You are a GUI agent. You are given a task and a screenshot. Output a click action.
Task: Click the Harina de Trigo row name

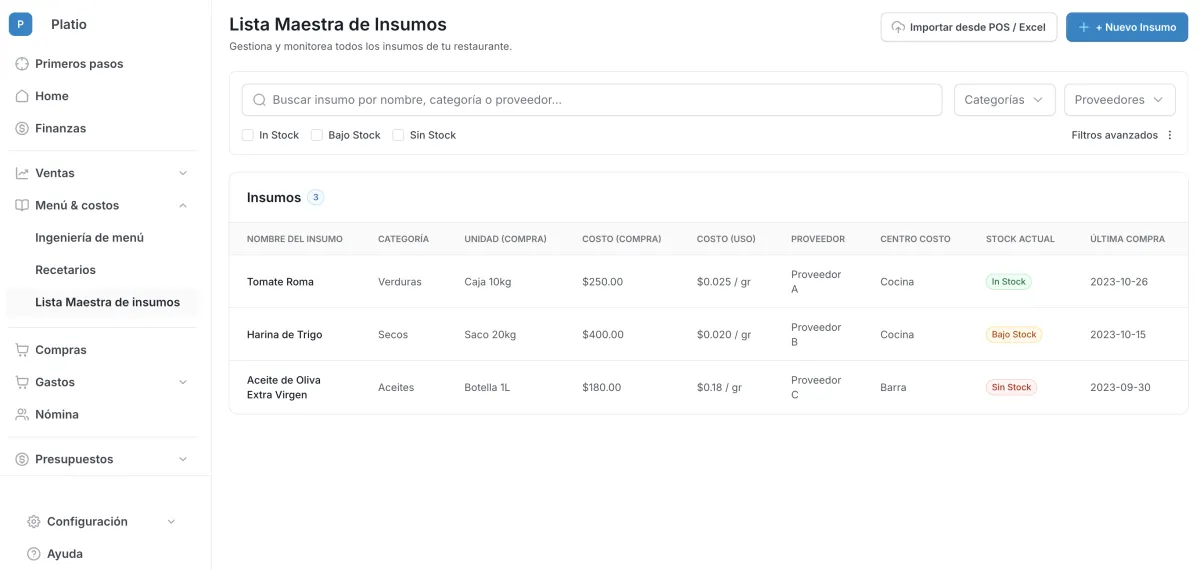(x=285, y=335)
